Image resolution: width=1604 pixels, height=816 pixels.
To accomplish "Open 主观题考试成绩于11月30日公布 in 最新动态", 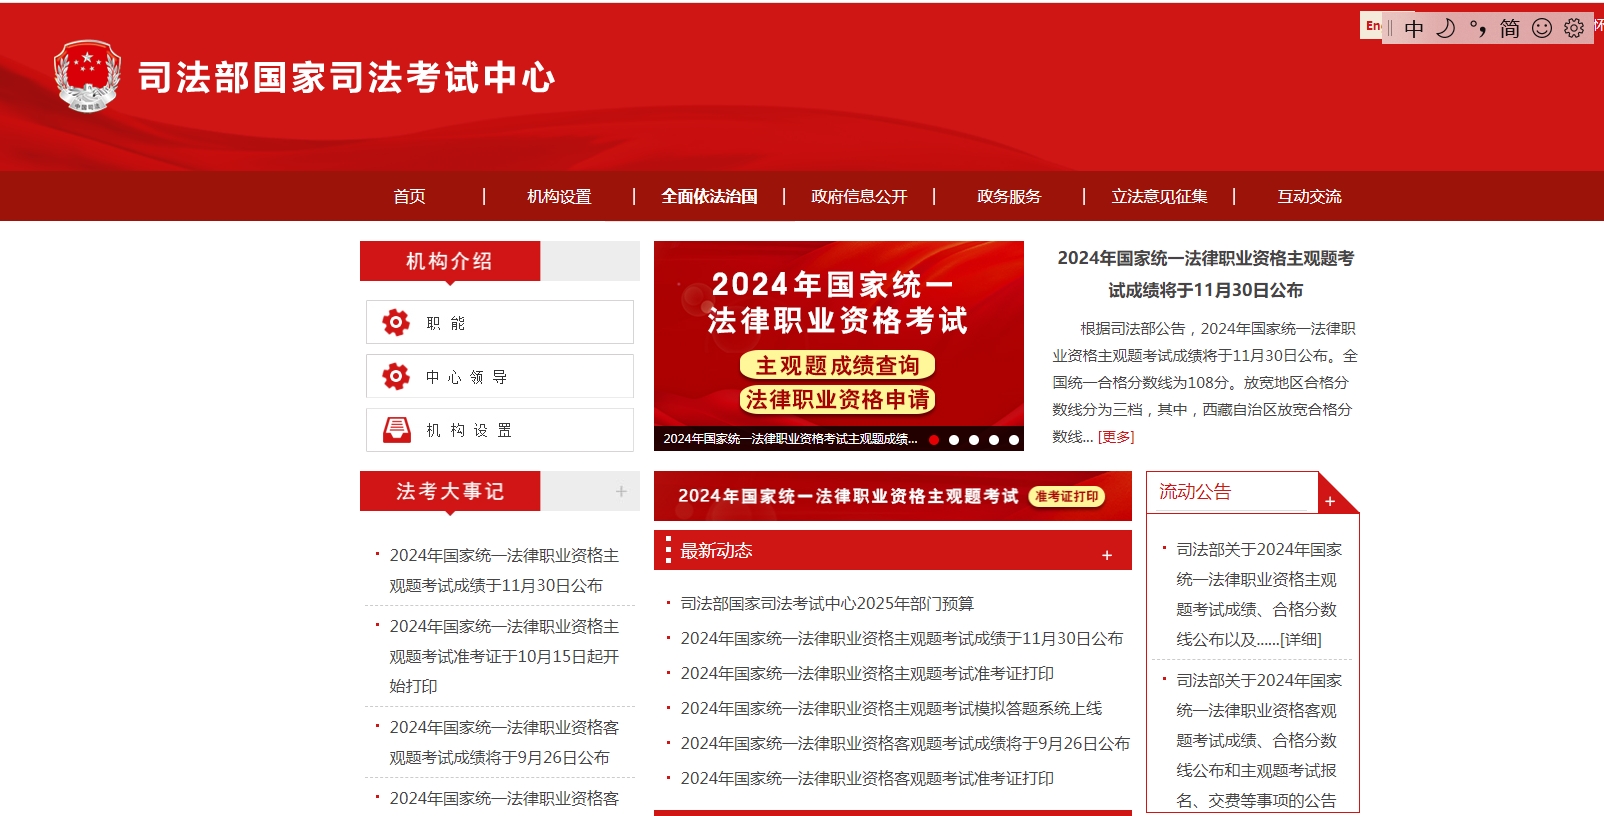I will (x=901, y=638).
